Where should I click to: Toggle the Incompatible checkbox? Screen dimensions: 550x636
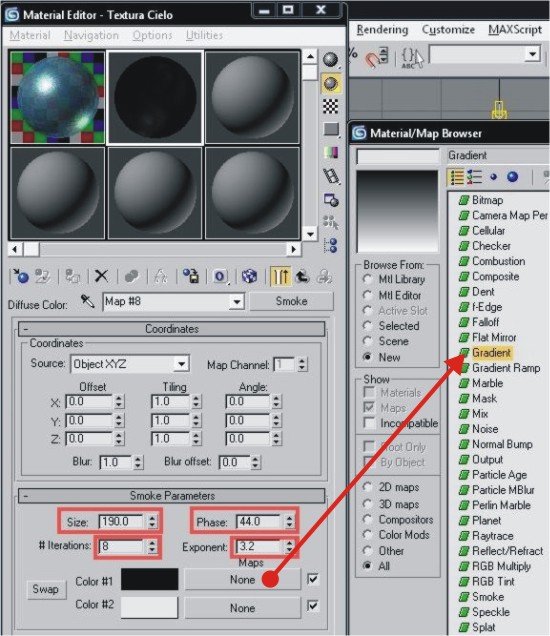[369, 423]
